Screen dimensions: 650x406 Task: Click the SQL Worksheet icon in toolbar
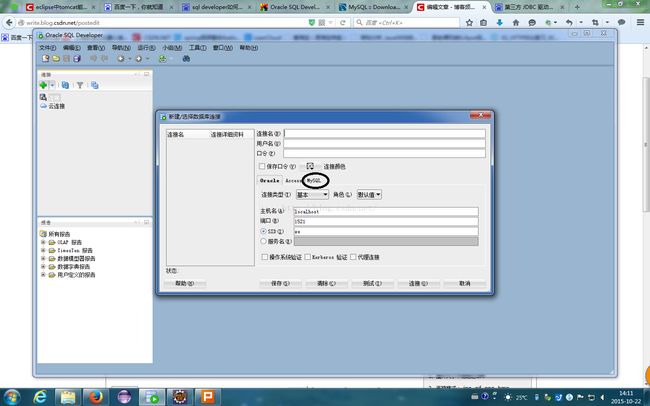pyautogui.click(x=163, y=59)
